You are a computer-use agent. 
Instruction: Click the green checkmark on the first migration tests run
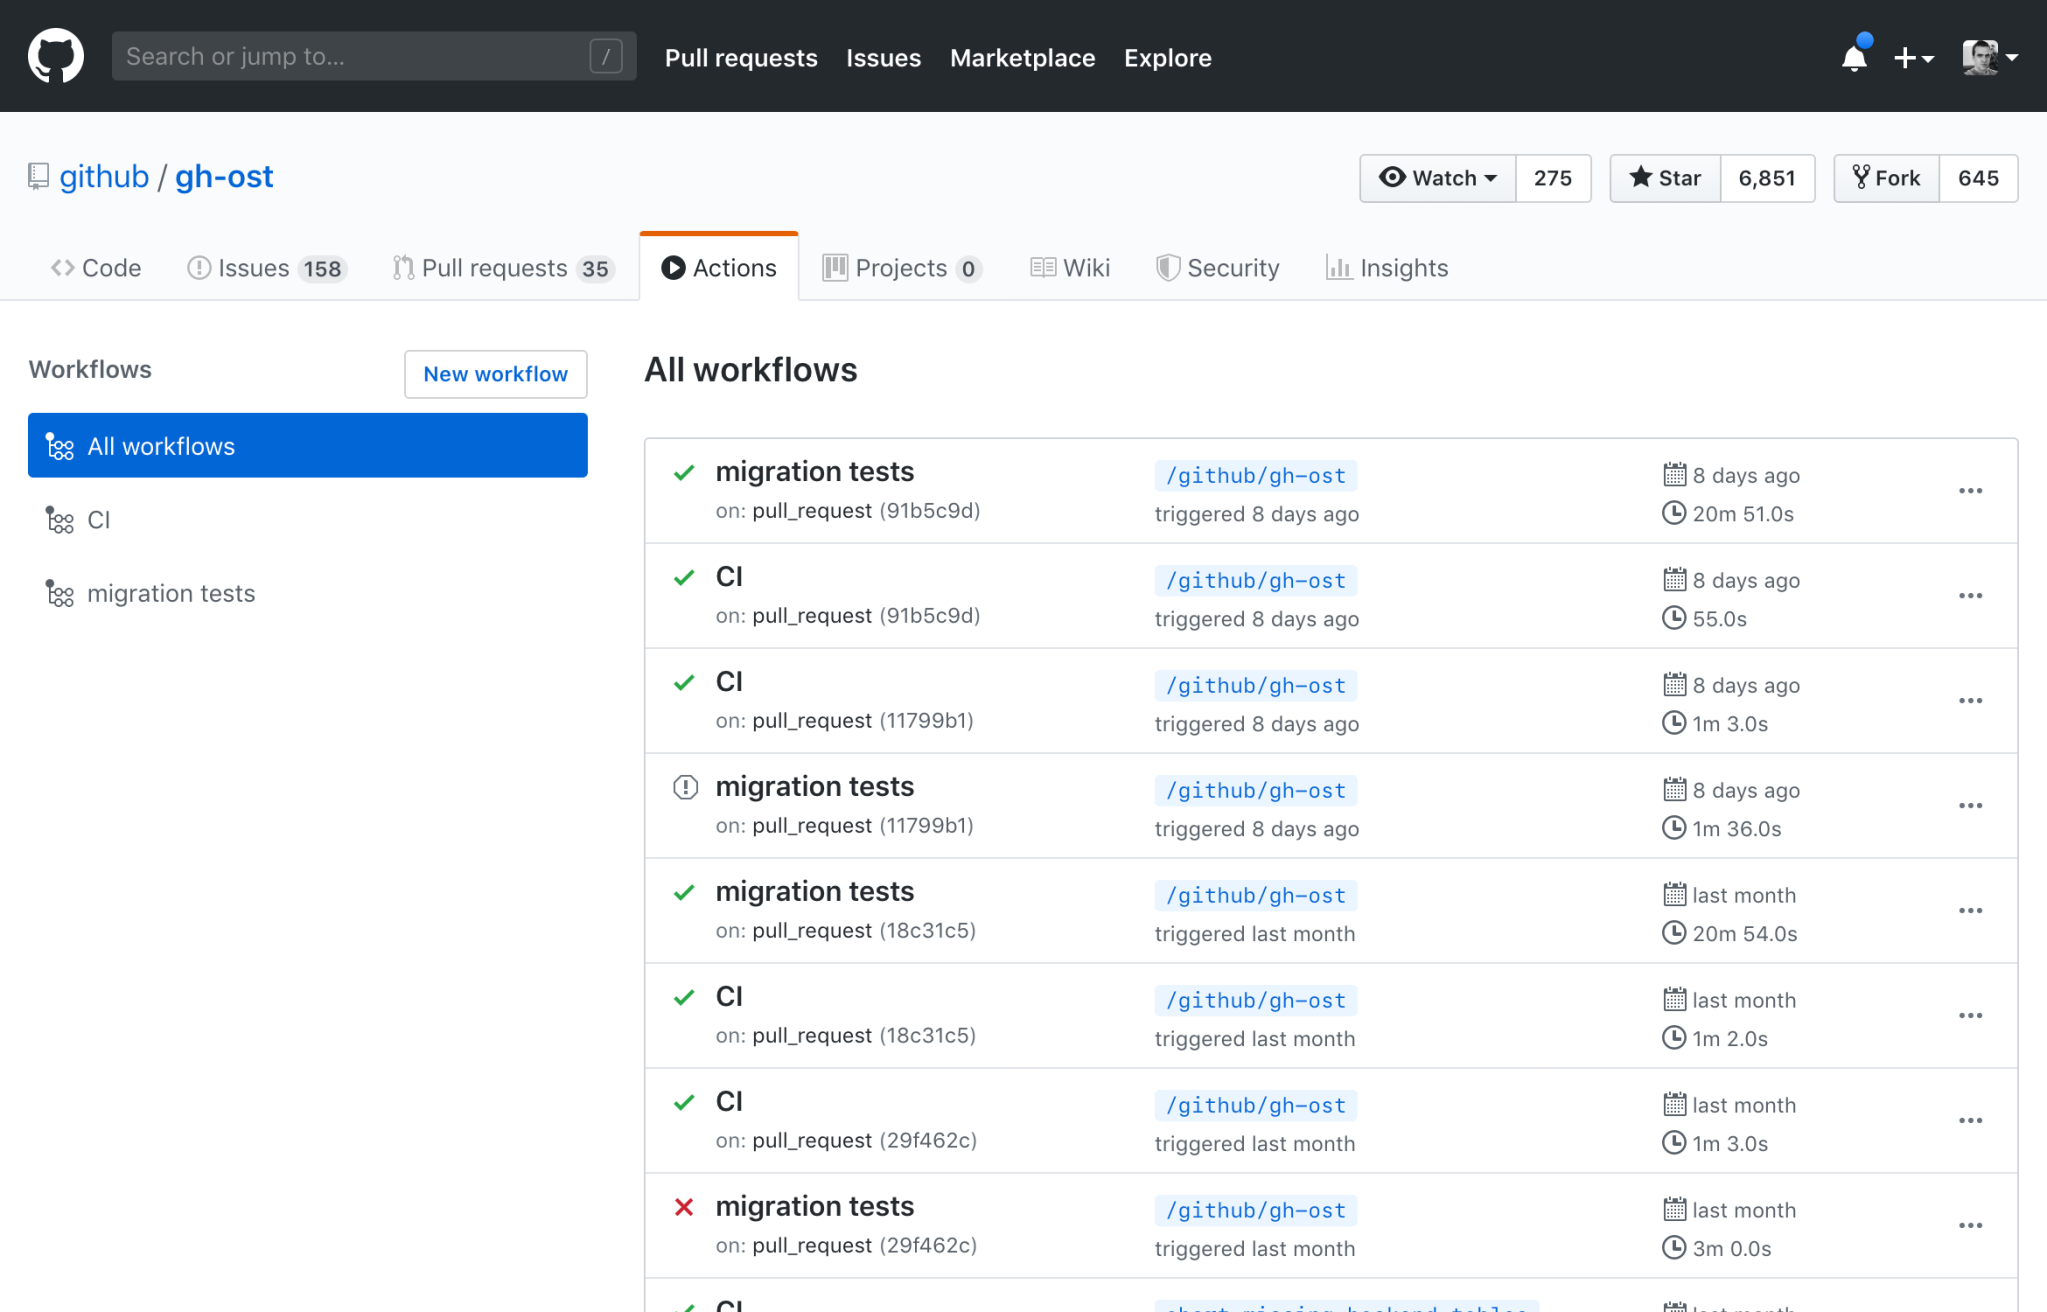684,472
